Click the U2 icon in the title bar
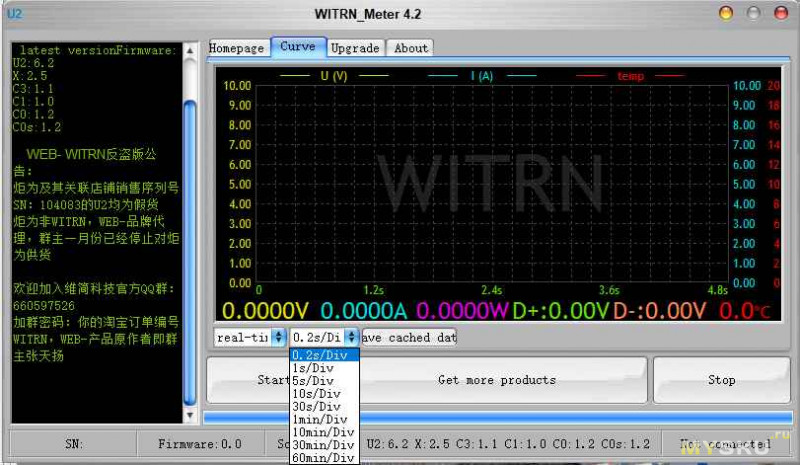The width and height of the screenshot is (800, 465). click(x=15, y=13)
